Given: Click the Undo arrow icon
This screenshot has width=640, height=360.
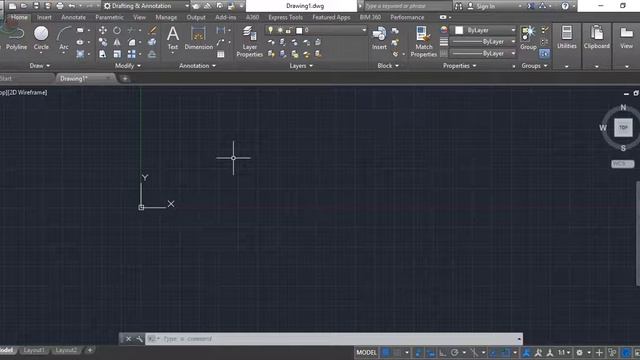Looking at the screenshot, I should [72, 6].
